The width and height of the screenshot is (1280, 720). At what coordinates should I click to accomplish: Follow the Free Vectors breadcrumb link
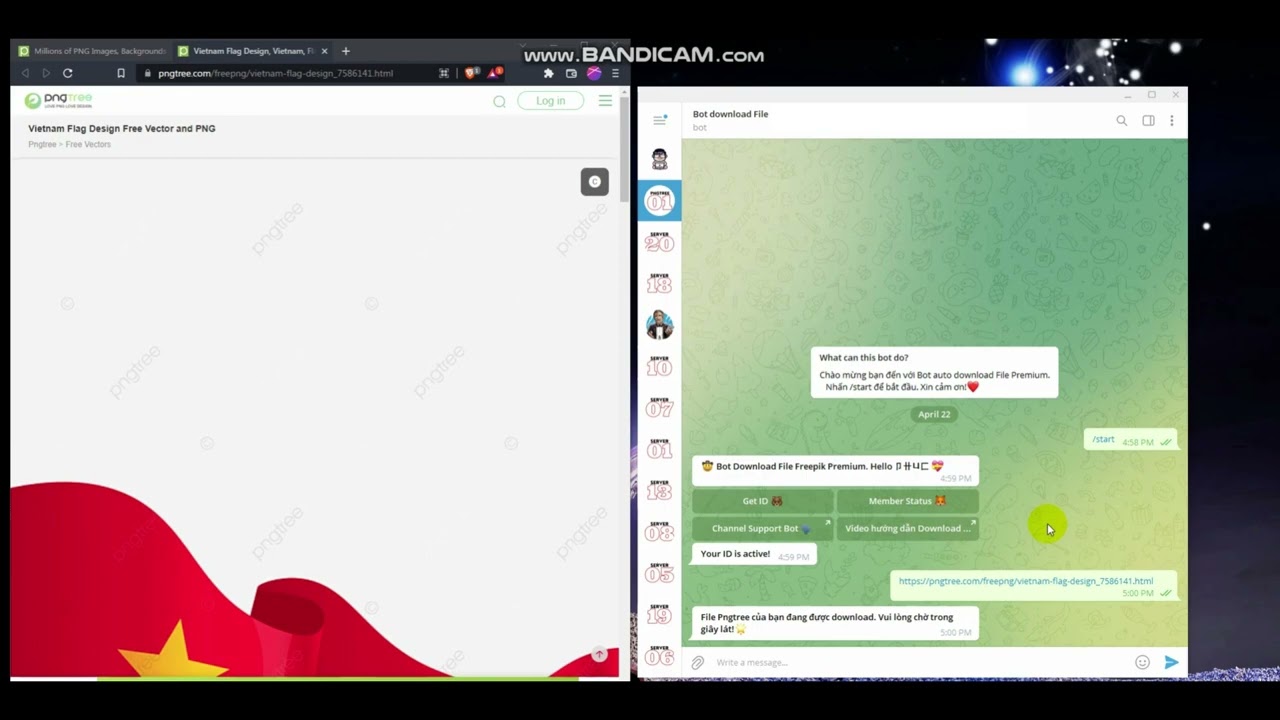[x=88, y=144]
